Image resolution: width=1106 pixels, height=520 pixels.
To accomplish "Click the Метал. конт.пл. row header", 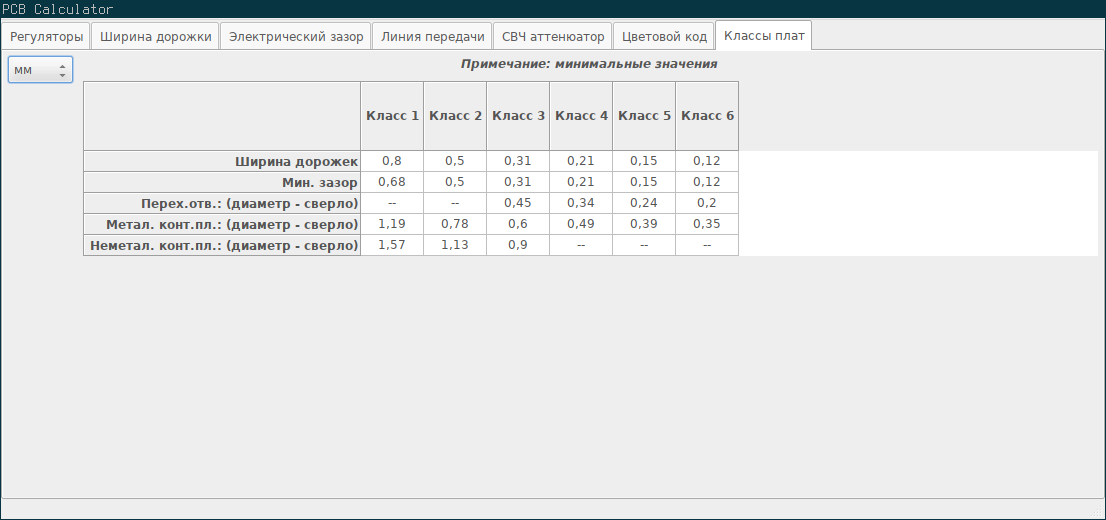I will point(222,224).
